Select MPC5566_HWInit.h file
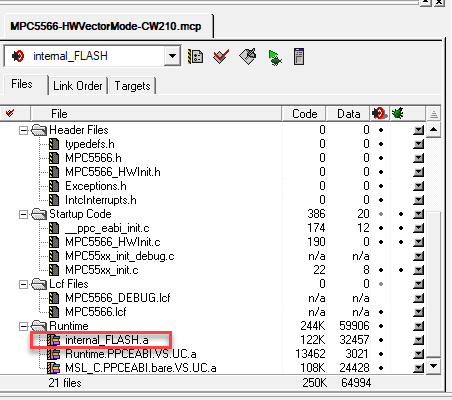The width and height of the screenshot is (452, 400). pos(113,172)
